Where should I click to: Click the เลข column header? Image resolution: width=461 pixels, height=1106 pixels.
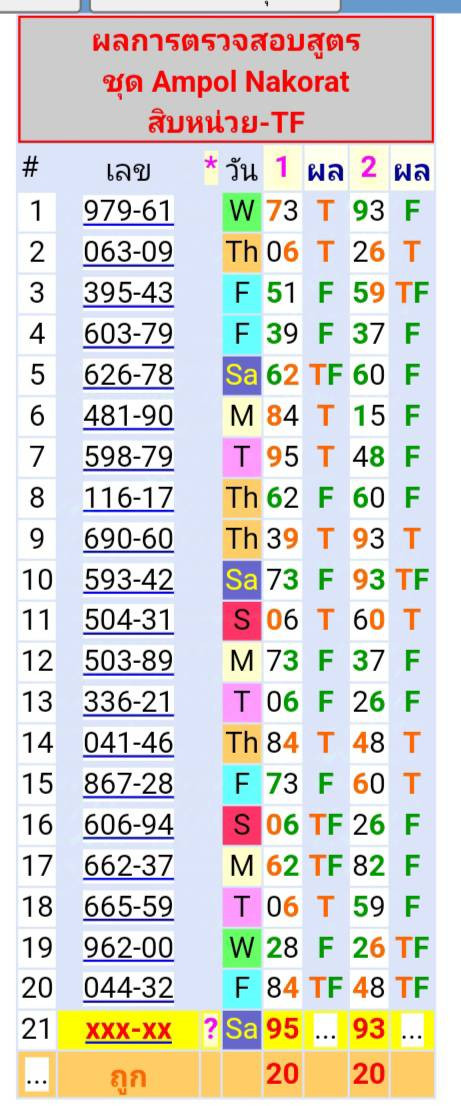(128, 170)
